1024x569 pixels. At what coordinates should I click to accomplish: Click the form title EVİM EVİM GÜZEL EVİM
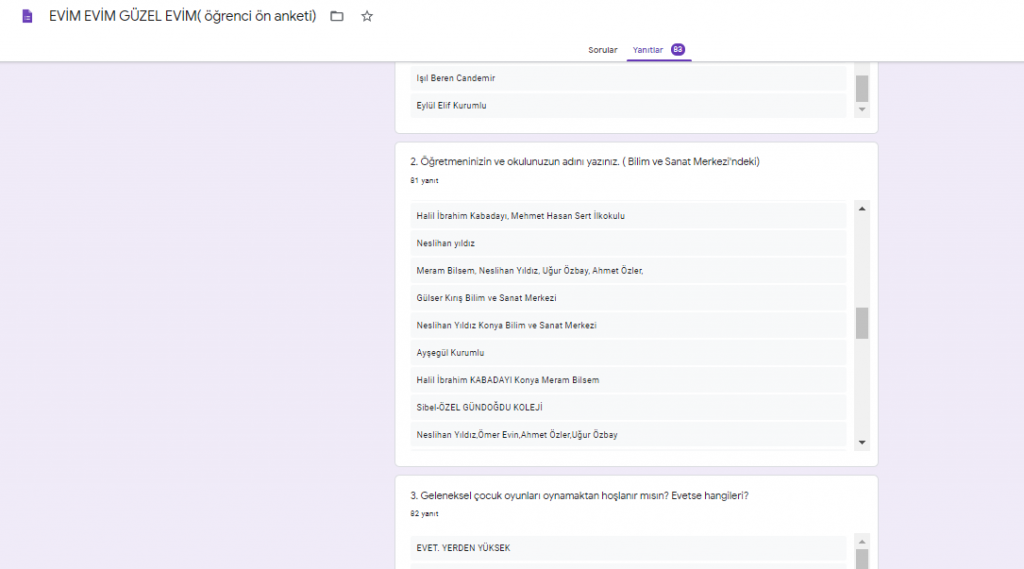[x=182, y=17]
